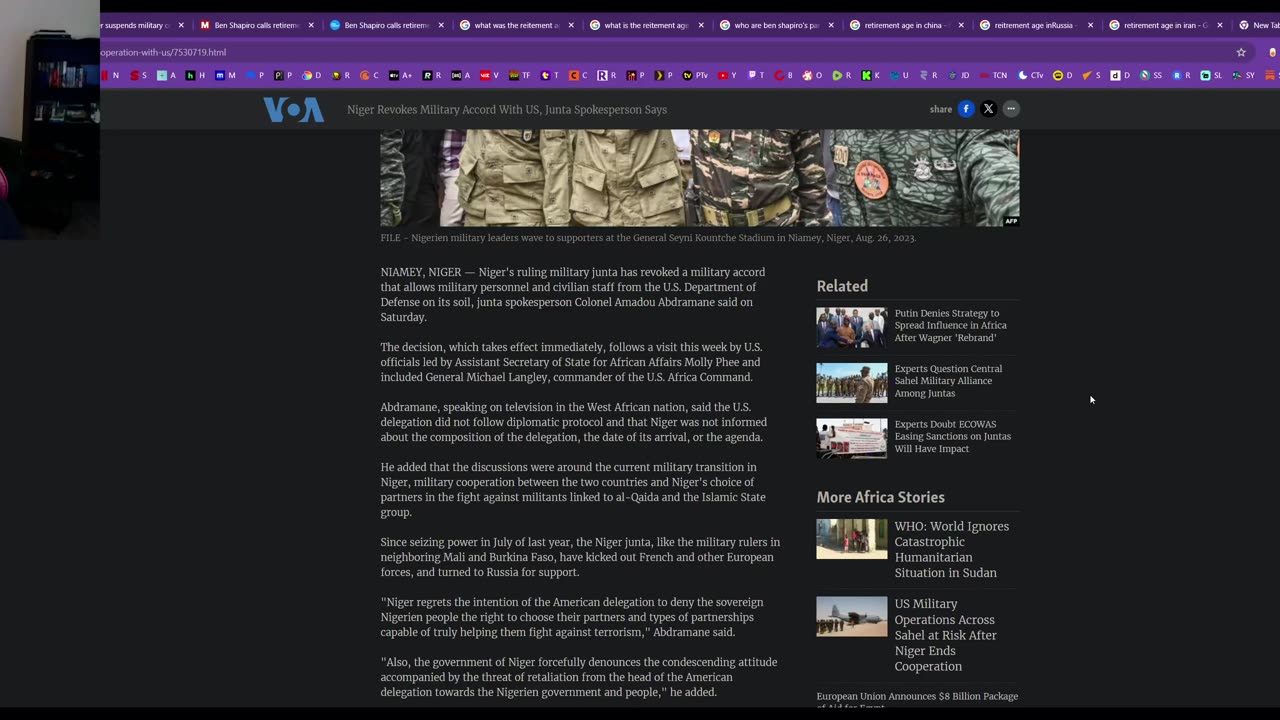Click 'Niger Revokes Military Accord' header title
1280x720 pixels.
click(x=507, y=109)
